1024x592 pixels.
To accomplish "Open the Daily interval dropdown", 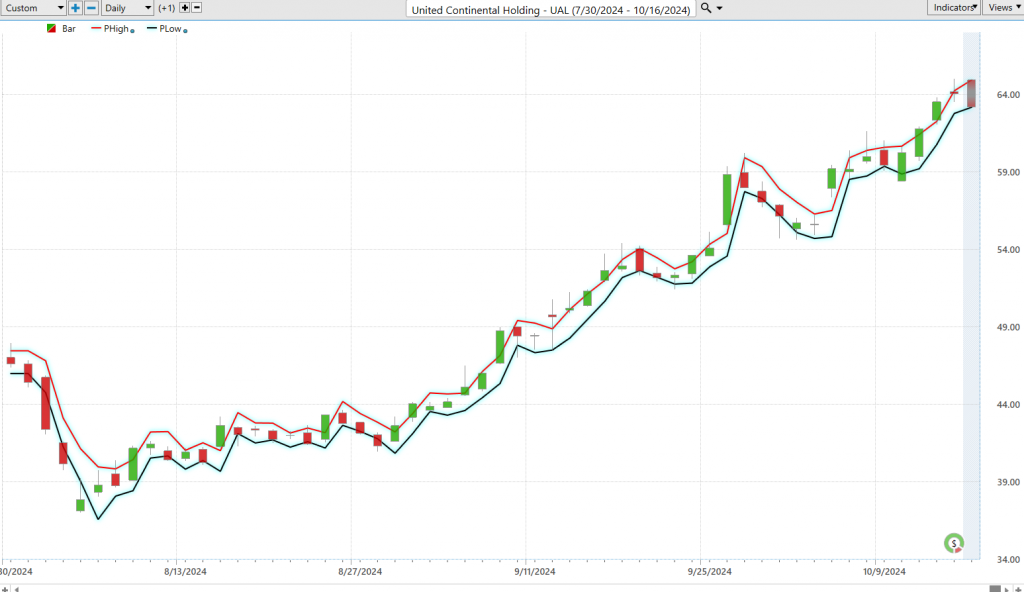I will (x=127, y=8).
